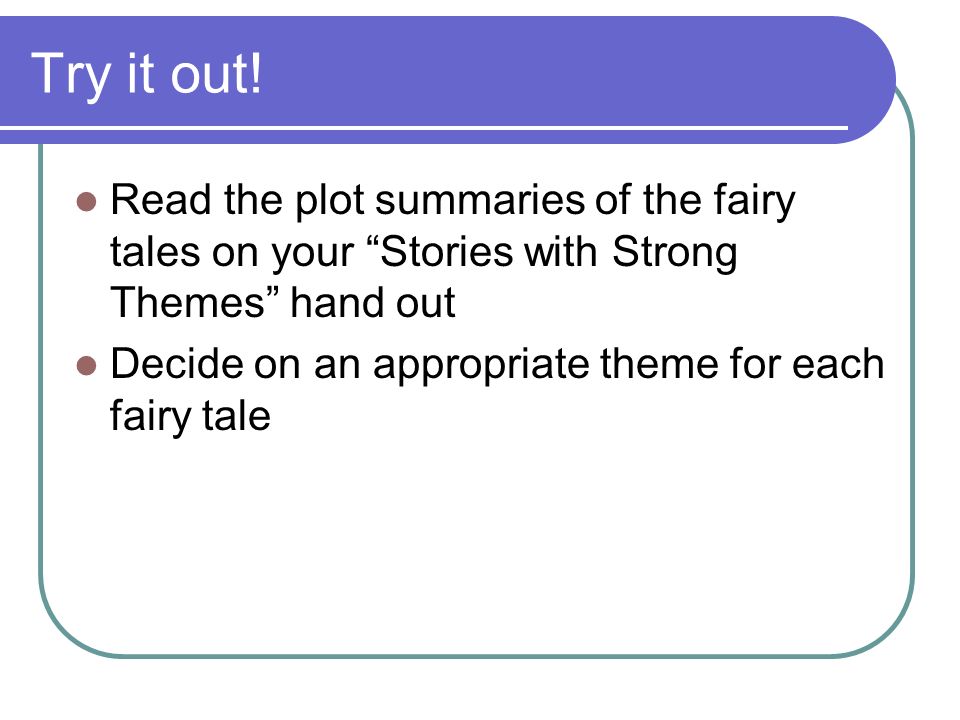The width and height of the screenshot is (960, 720).
Task: Click the white underline beneath the title
Action: pos(424,128)
